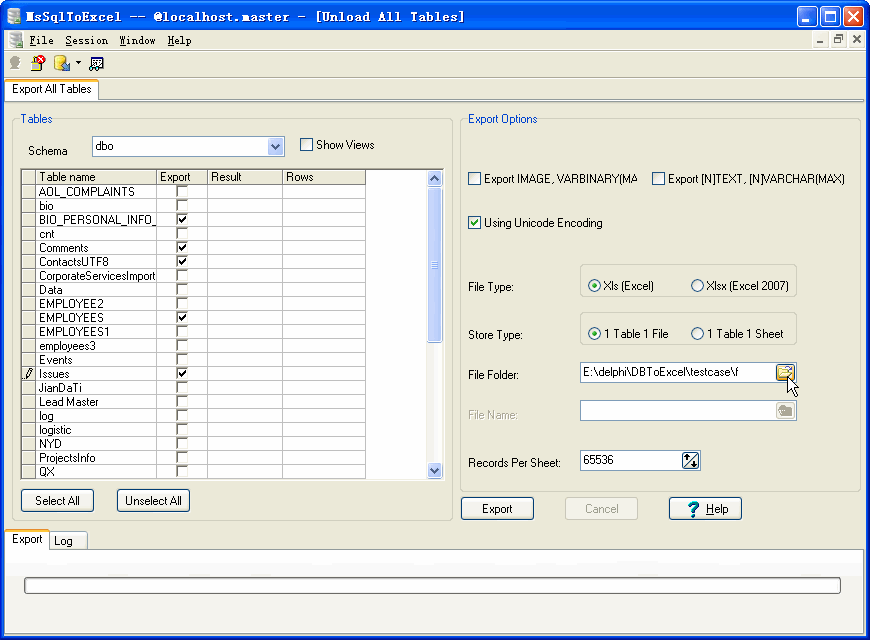Viewport: 870px width, 640px height.
Task: Click the Table name column header
Action: pyautogui.click(x=97, y=177)
